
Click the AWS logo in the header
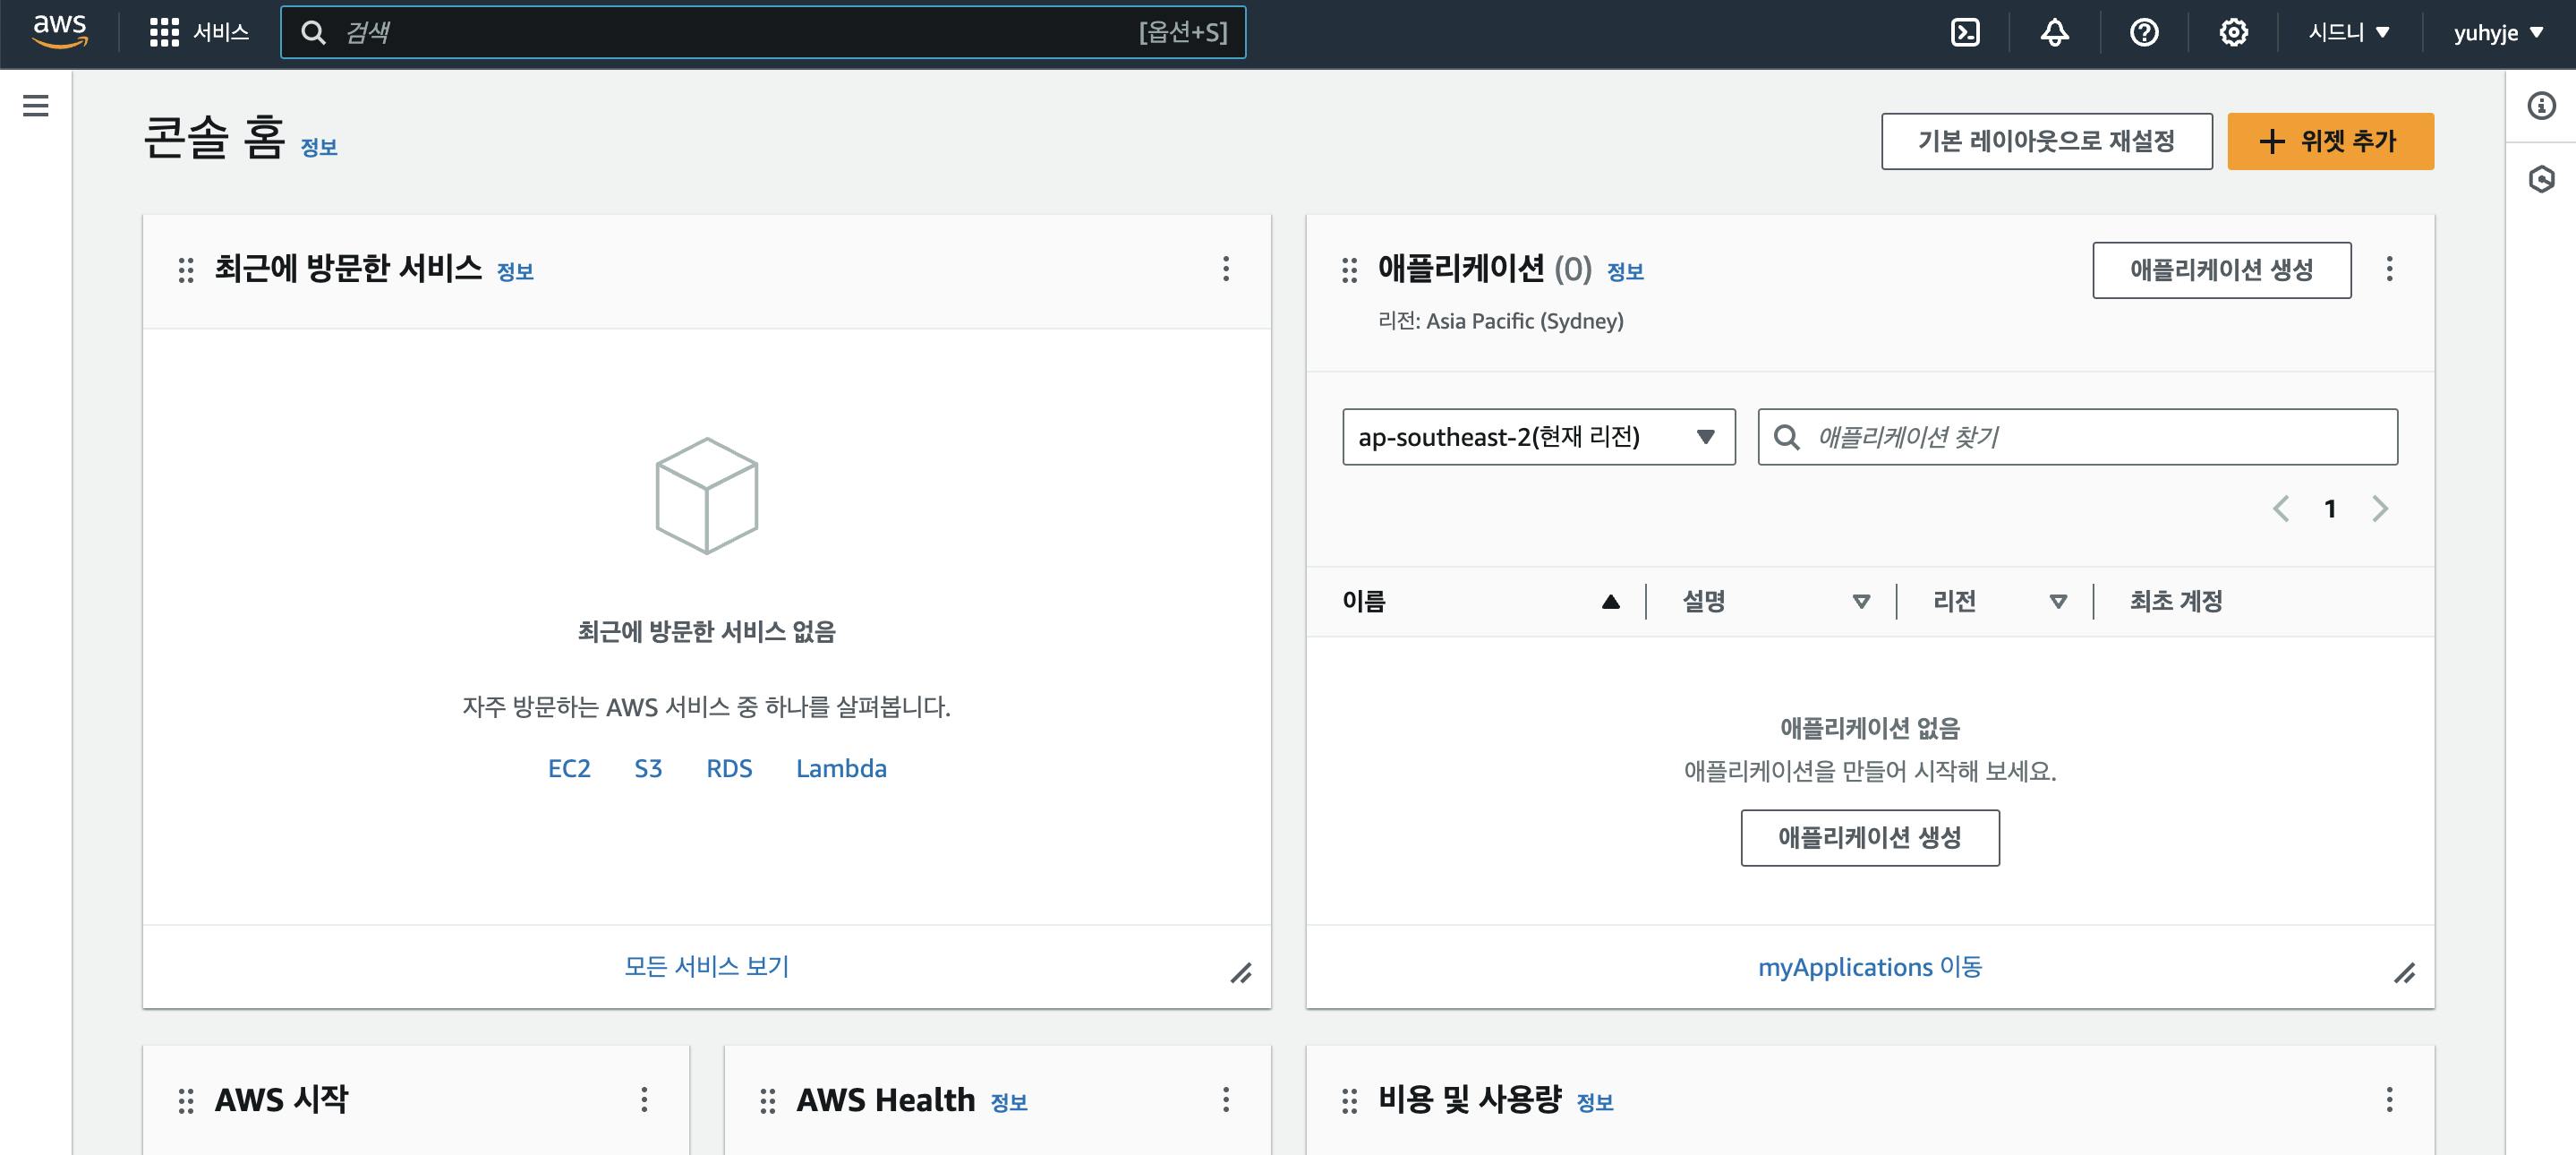60,31
